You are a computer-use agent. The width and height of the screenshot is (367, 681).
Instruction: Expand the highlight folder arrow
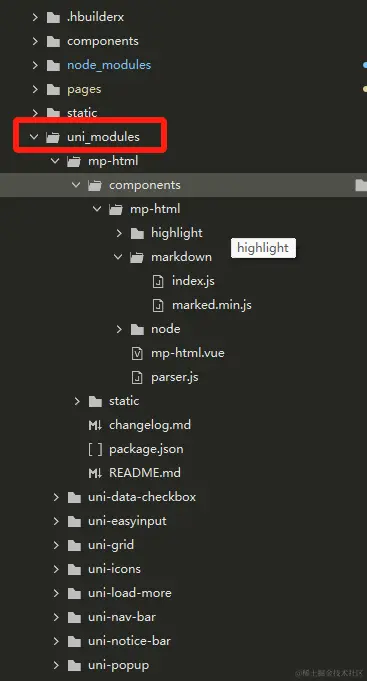tap(119, 234)
